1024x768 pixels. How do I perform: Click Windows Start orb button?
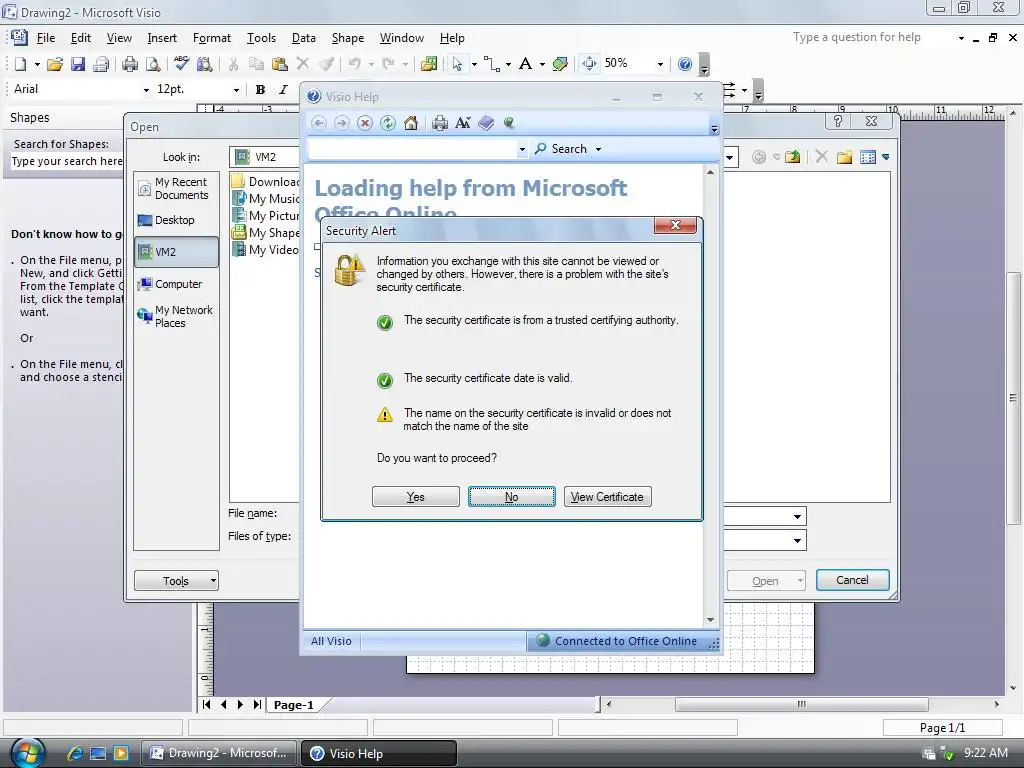click(x=27, y=752)
